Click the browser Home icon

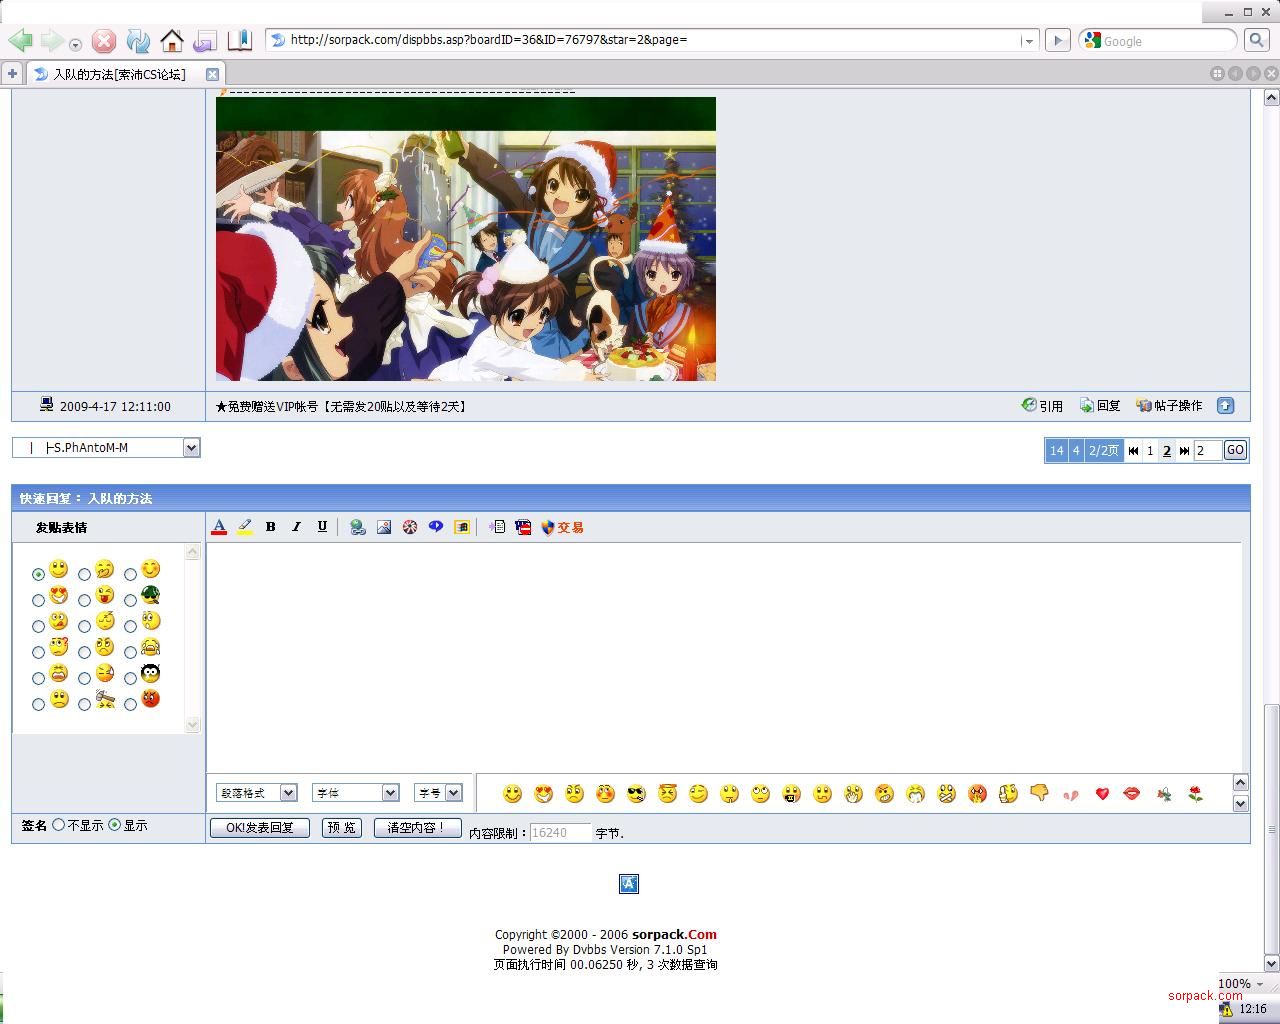click(172, 41)
